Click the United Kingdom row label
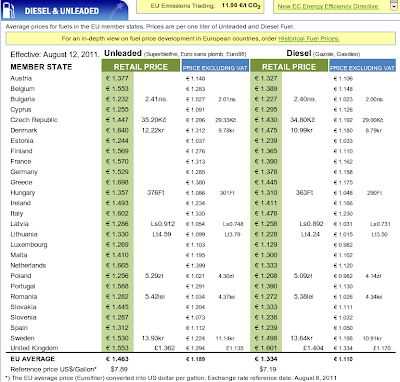400x382 pixels. (34, 348)
